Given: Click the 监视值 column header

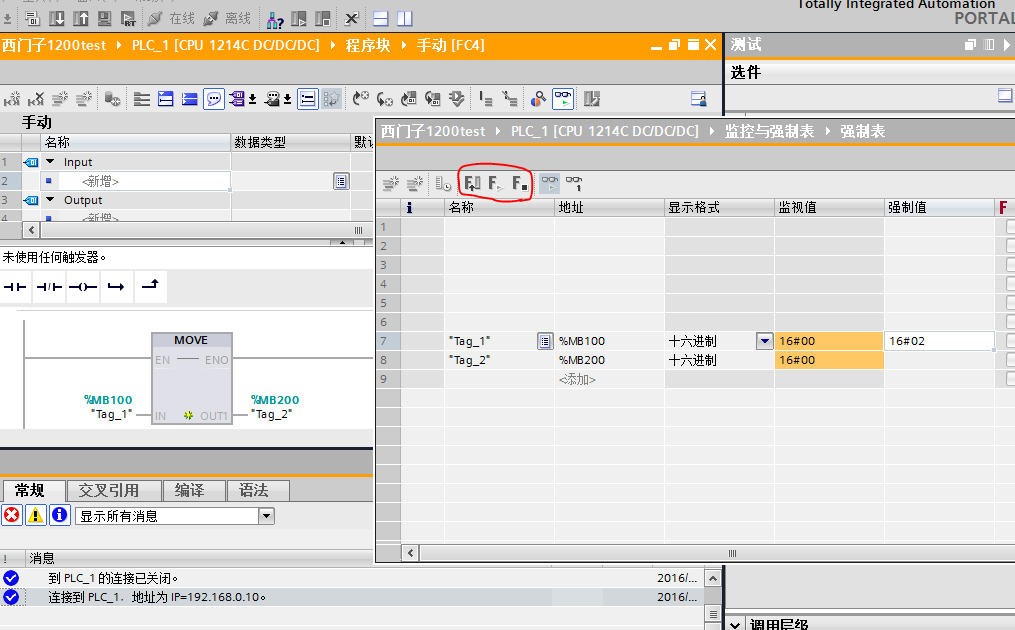Looking at the screenshot, I should pos(829,207).
